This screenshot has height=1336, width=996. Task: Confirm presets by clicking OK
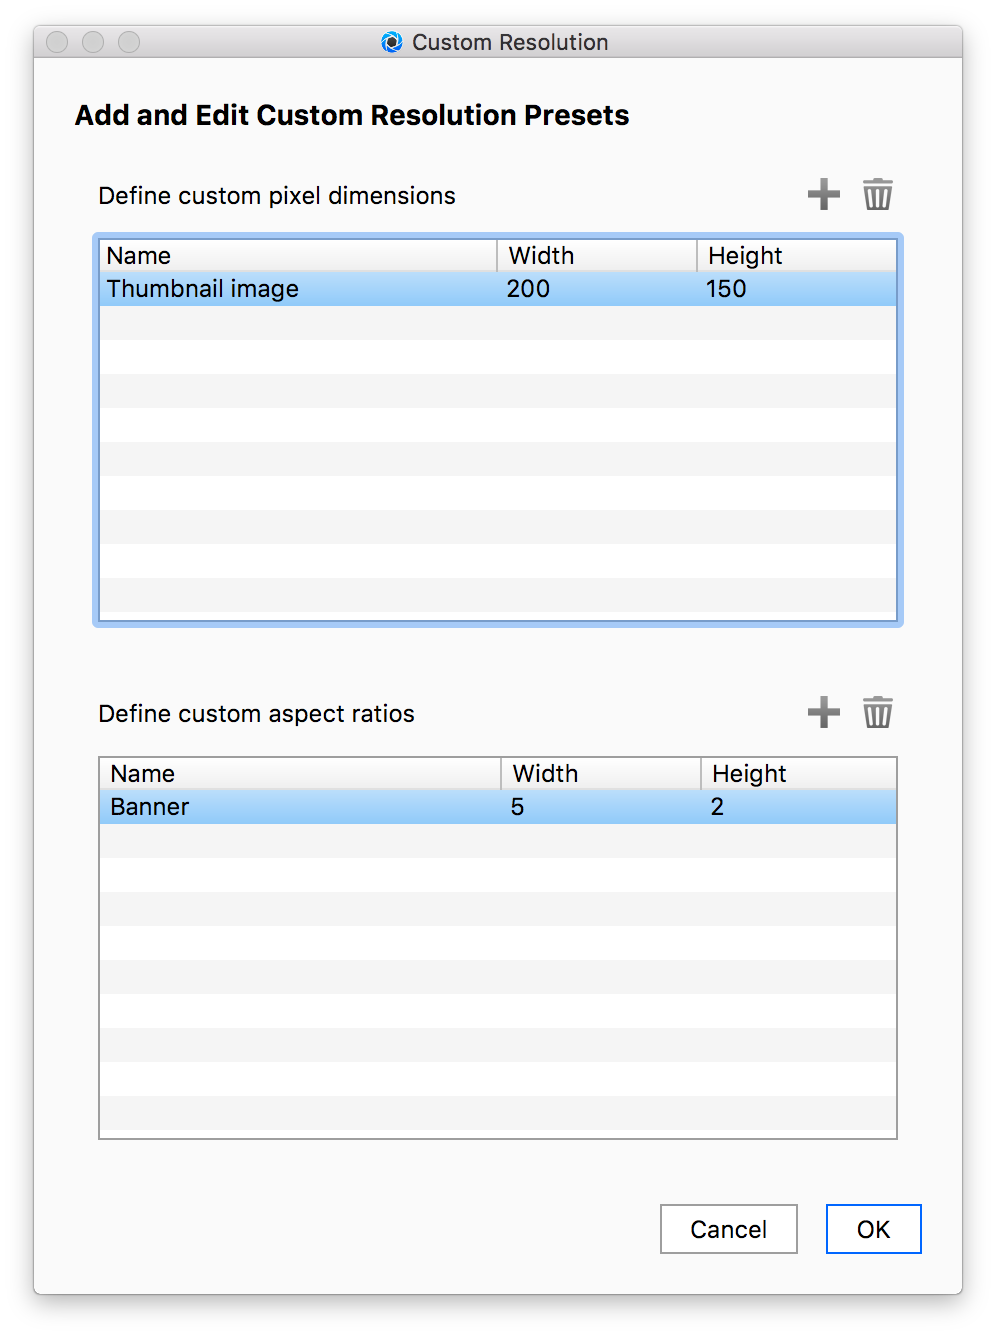[872, 1229]
